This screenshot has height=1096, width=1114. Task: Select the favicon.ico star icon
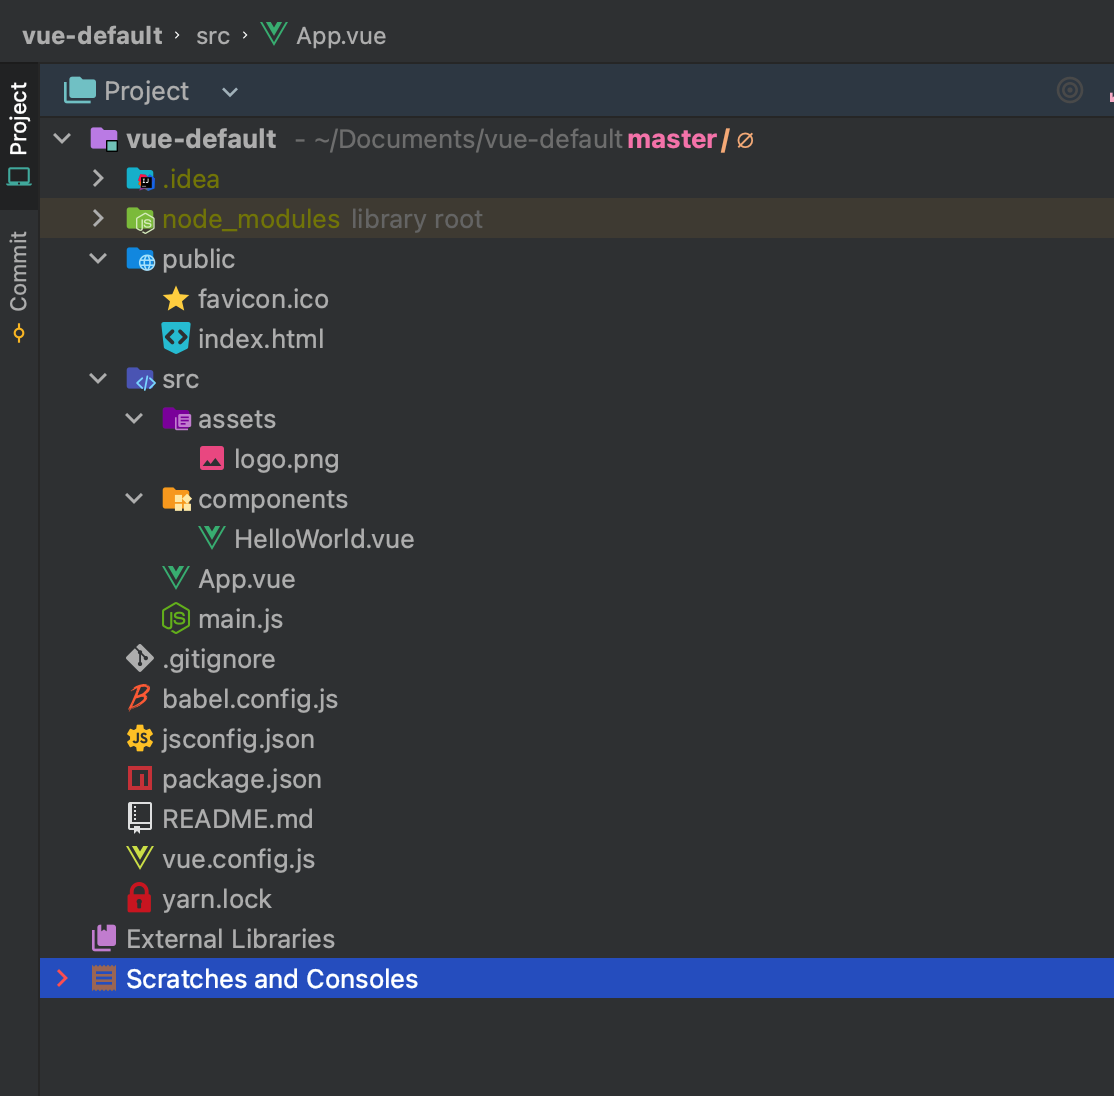click(176, 298)
